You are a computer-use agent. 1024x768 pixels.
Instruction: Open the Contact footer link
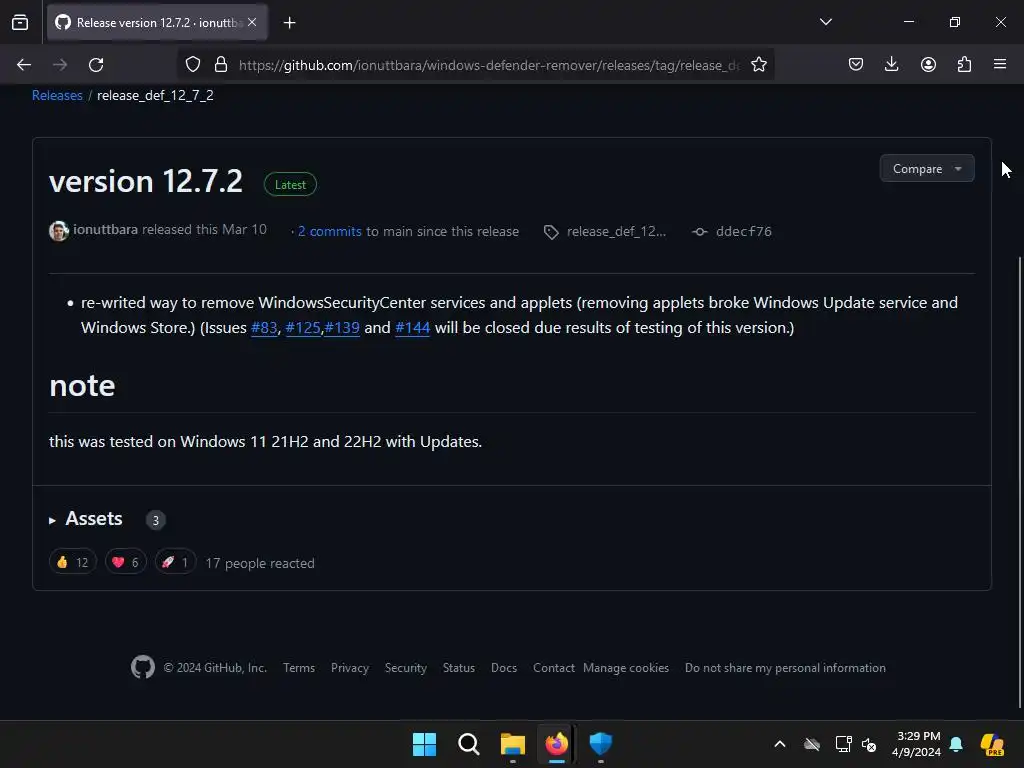click(553, 668)
